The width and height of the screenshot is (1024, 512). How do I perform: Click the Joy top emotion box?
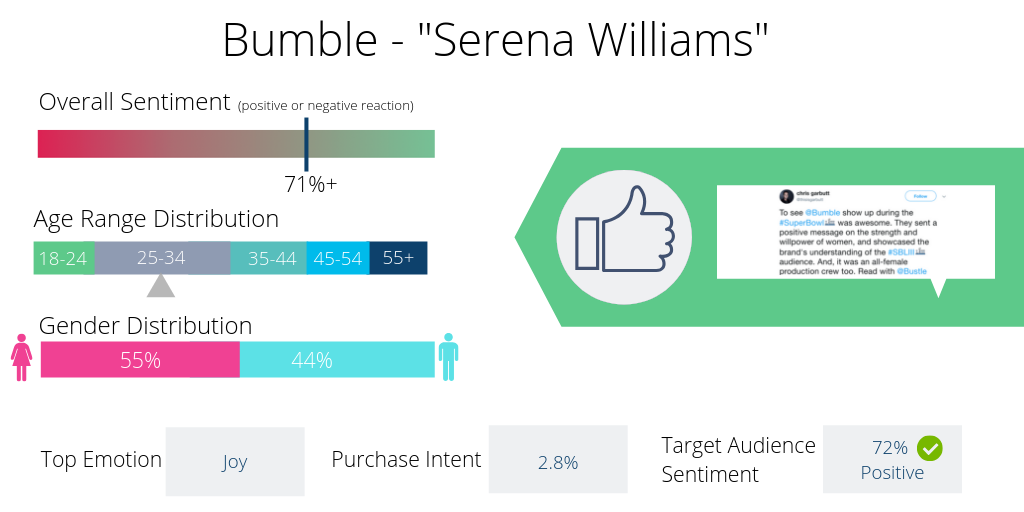point(235,461)
